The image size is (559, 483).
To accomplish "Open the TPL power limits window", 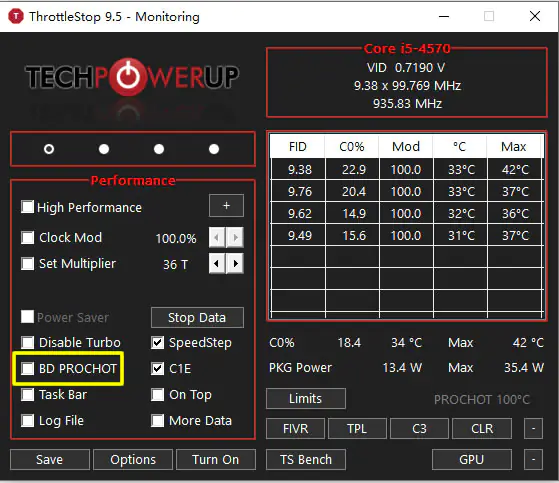I will 357,428.
